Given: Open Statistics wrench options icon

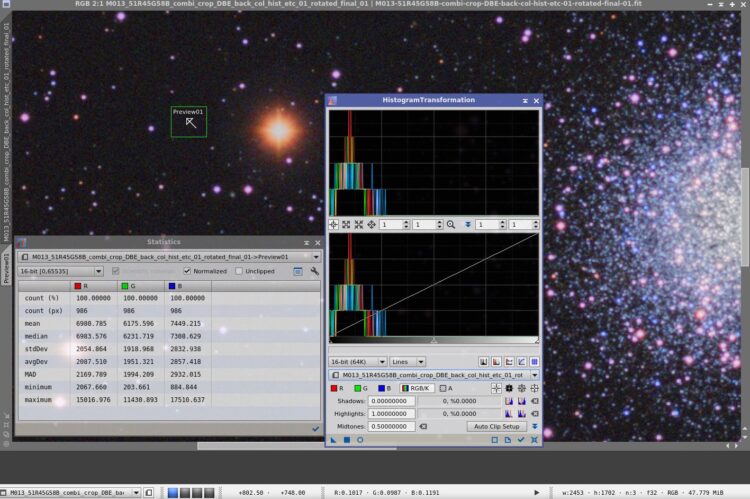Looking at the screenshot, I should pyautogui.click(x=314, y=271).
